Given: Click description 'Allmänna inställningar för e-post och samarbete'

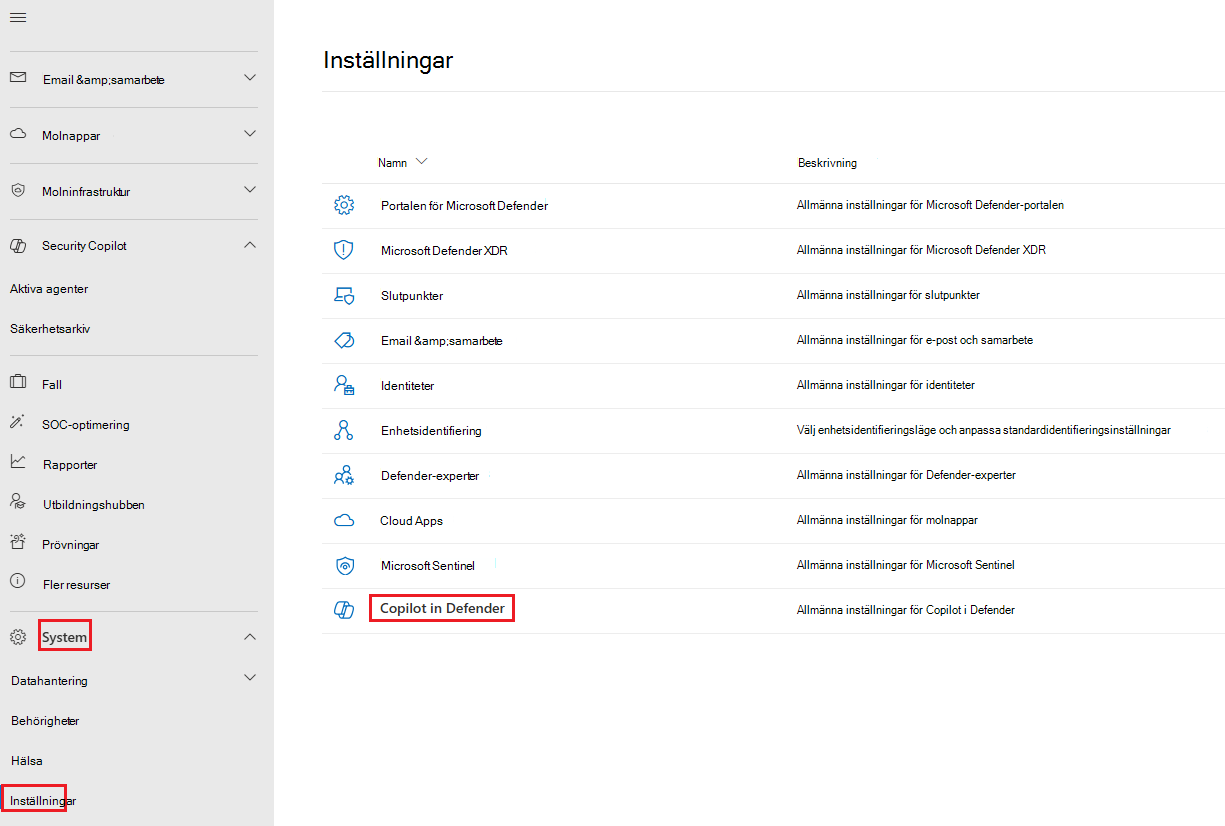Looking at the screenshot, I should [915, 340].
